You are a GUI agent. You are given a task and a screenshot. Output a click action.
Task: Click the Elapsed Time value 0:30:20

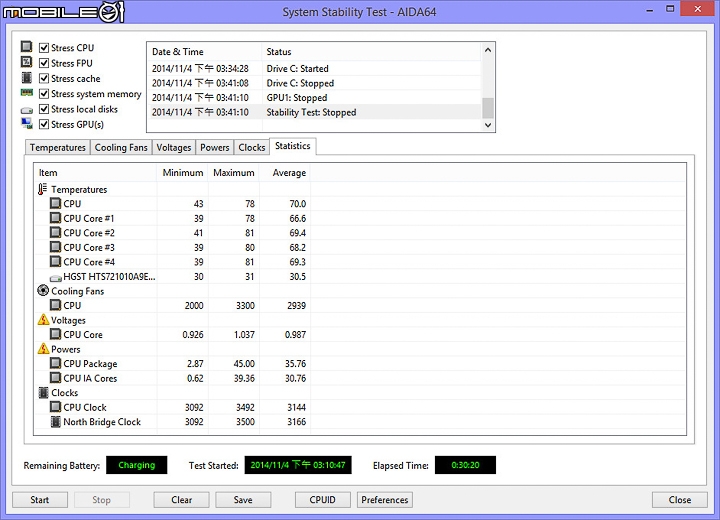(x=465, y=465)
